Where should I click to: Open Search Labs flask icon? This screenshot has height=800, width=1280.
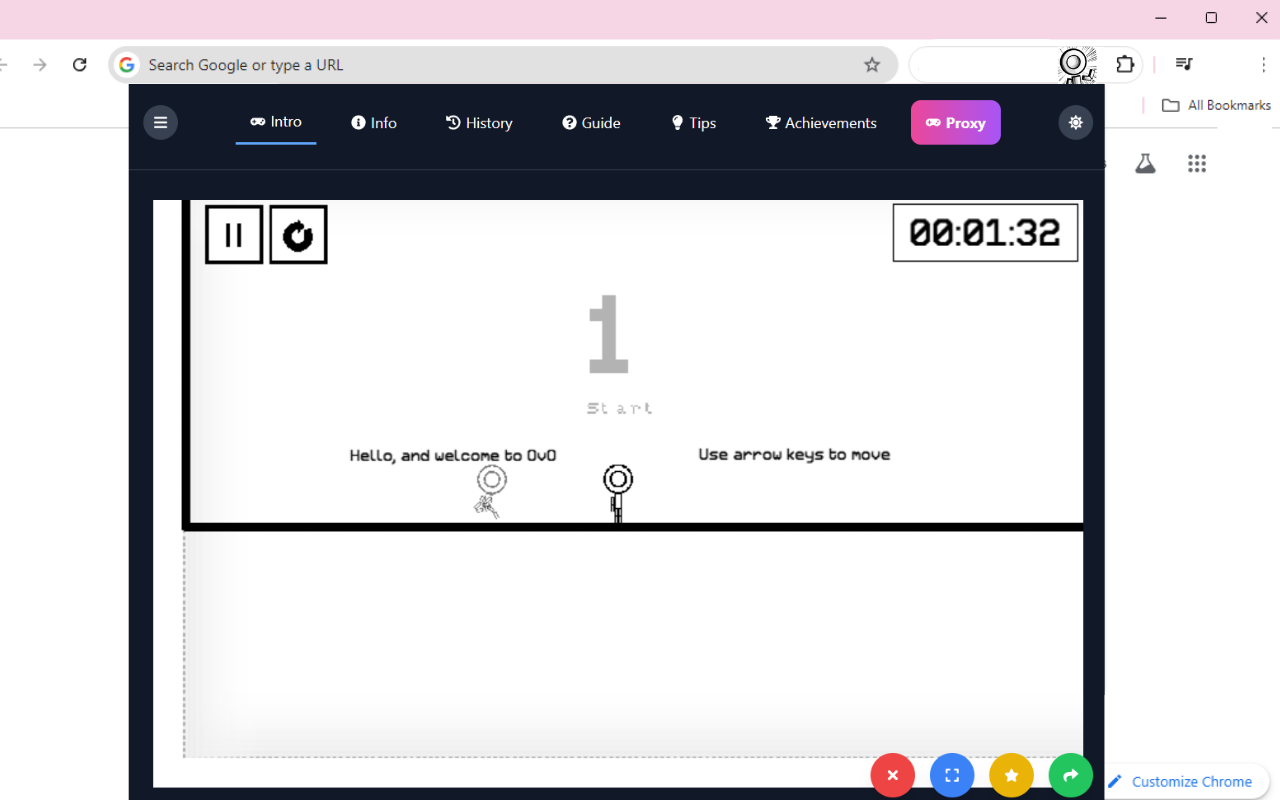pyautogui.click(x=1145, y=163)
